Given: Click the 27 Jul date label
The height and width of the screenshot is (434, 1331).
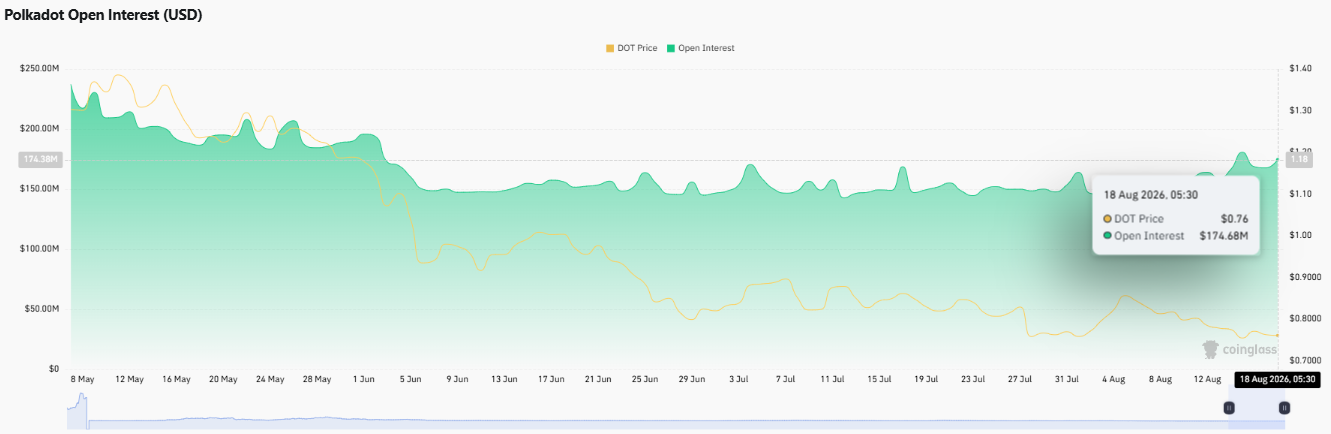Looking at the screenshot, I should coord(1020,380).
